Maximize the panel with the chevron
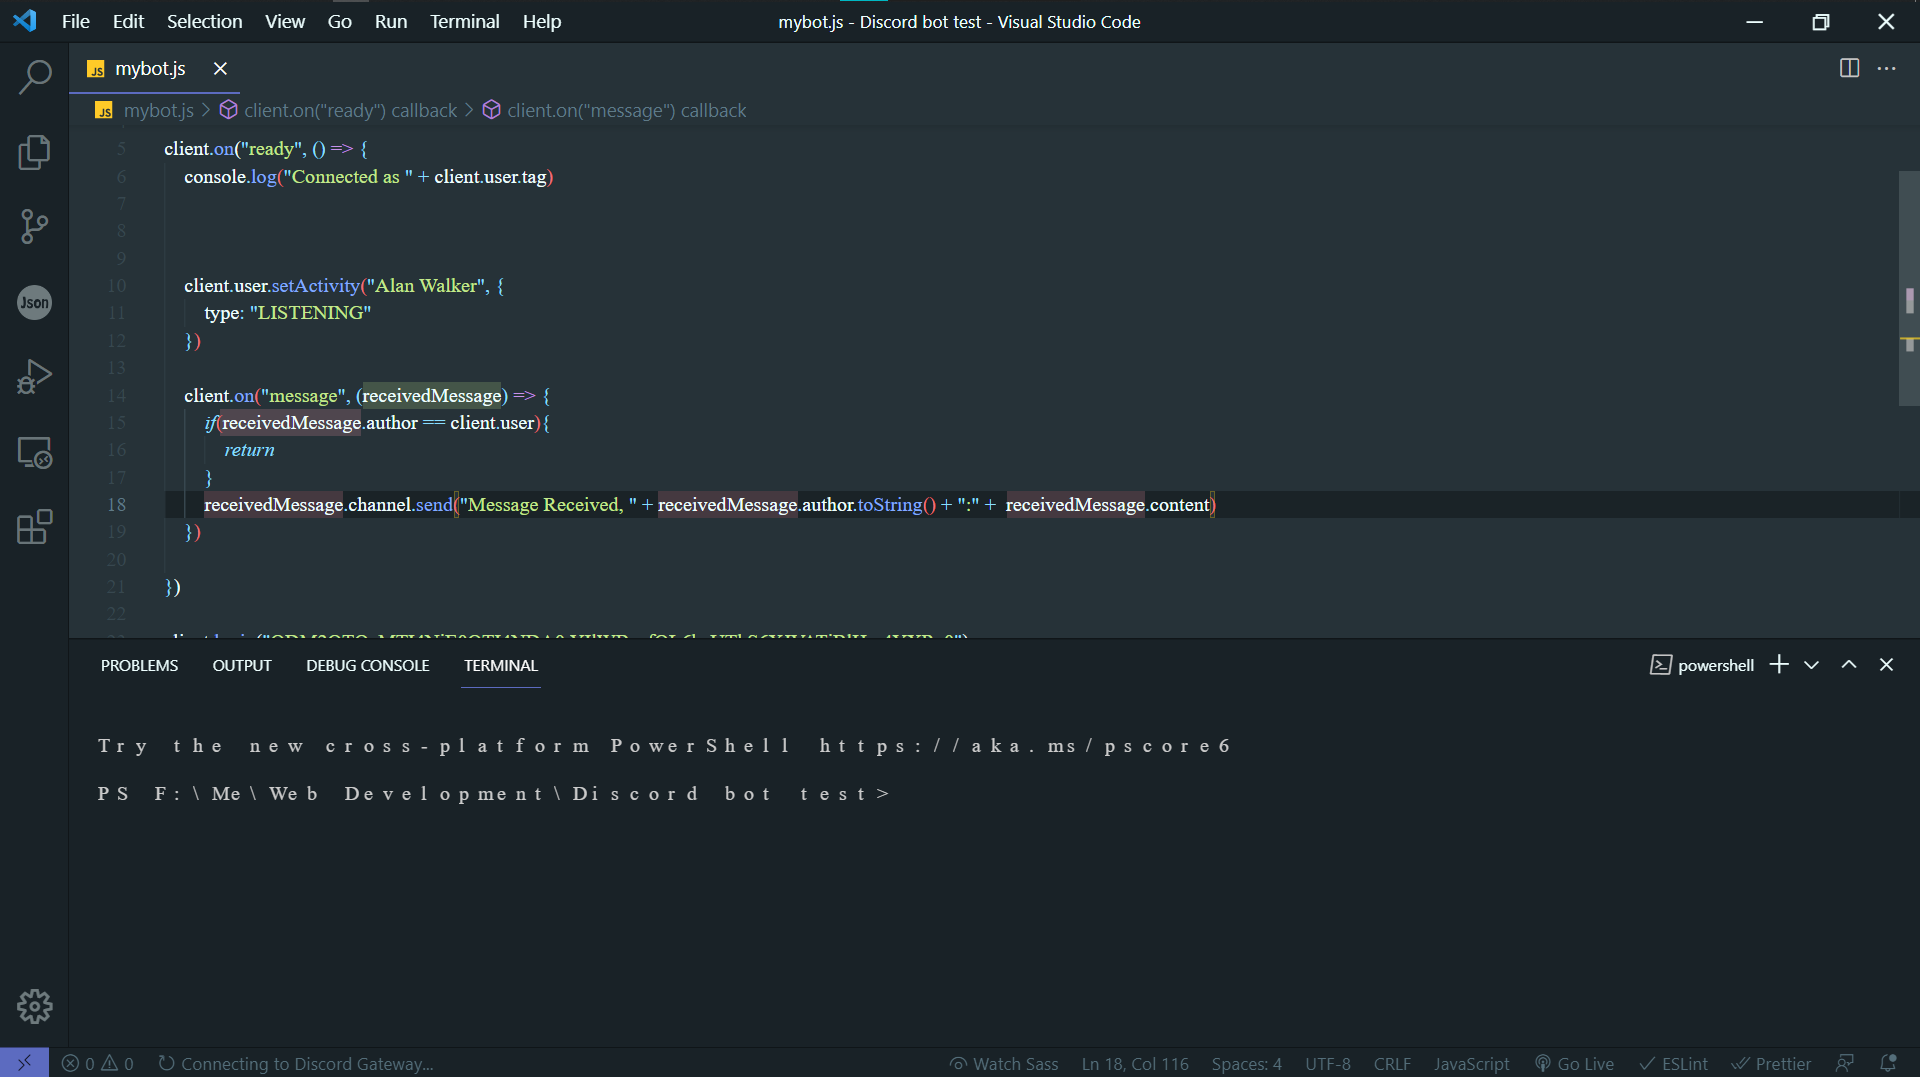 (x=1849, y=664)
